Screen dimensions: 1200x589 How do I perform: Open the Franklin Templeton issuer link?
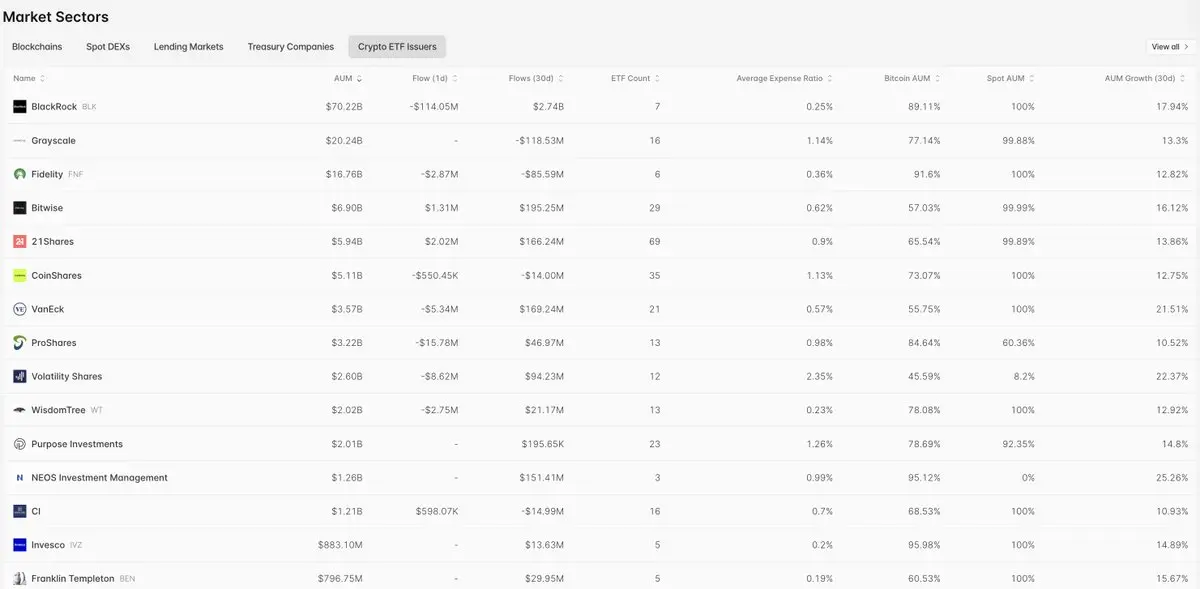[73, 579]
